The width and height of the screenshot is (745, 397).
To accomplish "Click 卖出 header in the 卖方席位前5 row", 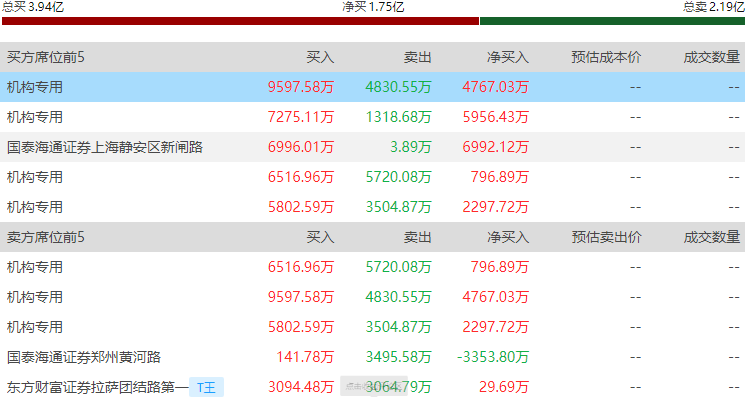I will [418, 237].
